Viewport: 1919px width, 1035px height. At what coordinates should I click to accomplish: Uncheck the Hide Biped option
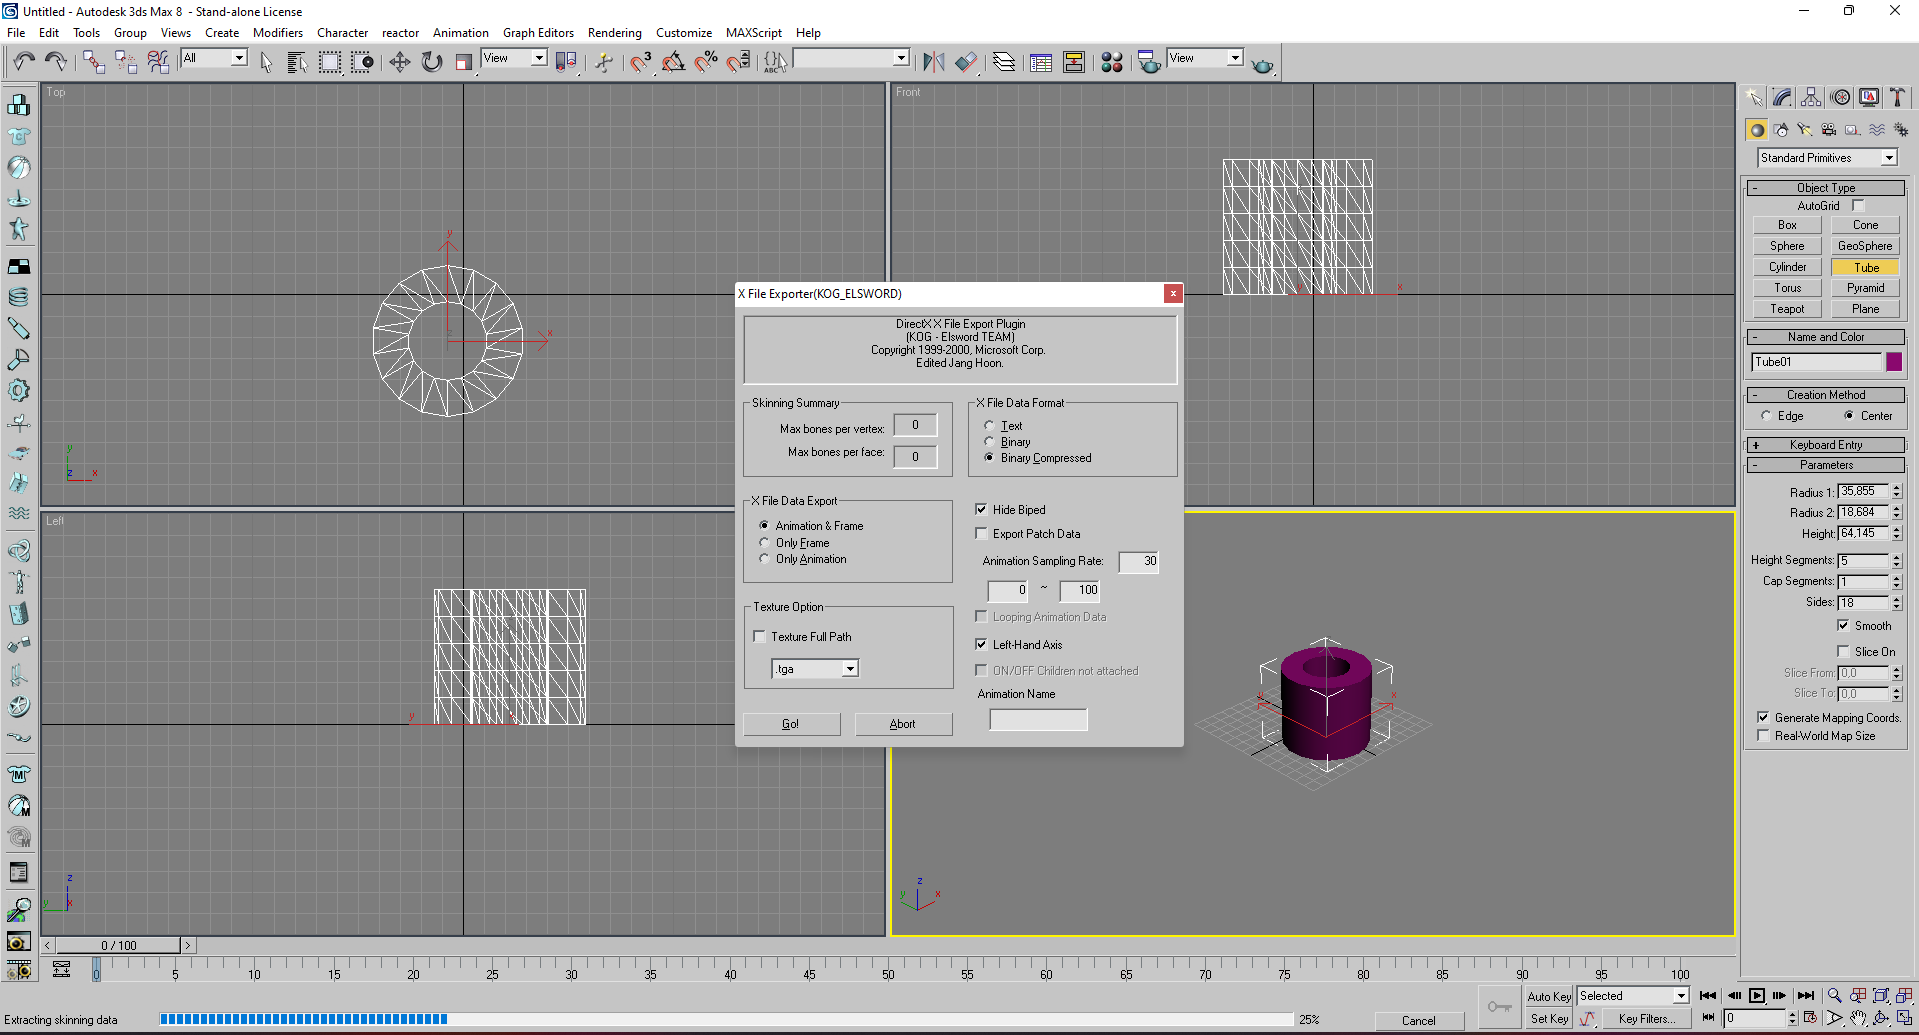click(x=981, y=509)
